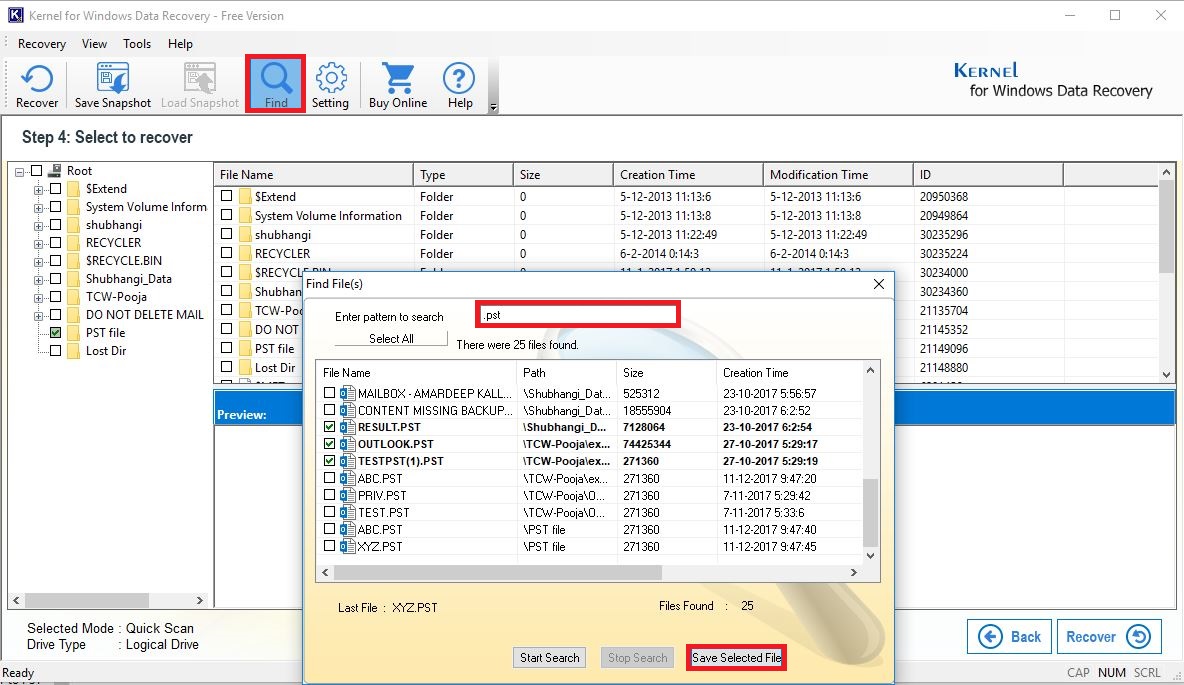Expand the DO NOT DELETE MAIL tree node
This screenshot has width=1184, height=685.
pos(39,316)
